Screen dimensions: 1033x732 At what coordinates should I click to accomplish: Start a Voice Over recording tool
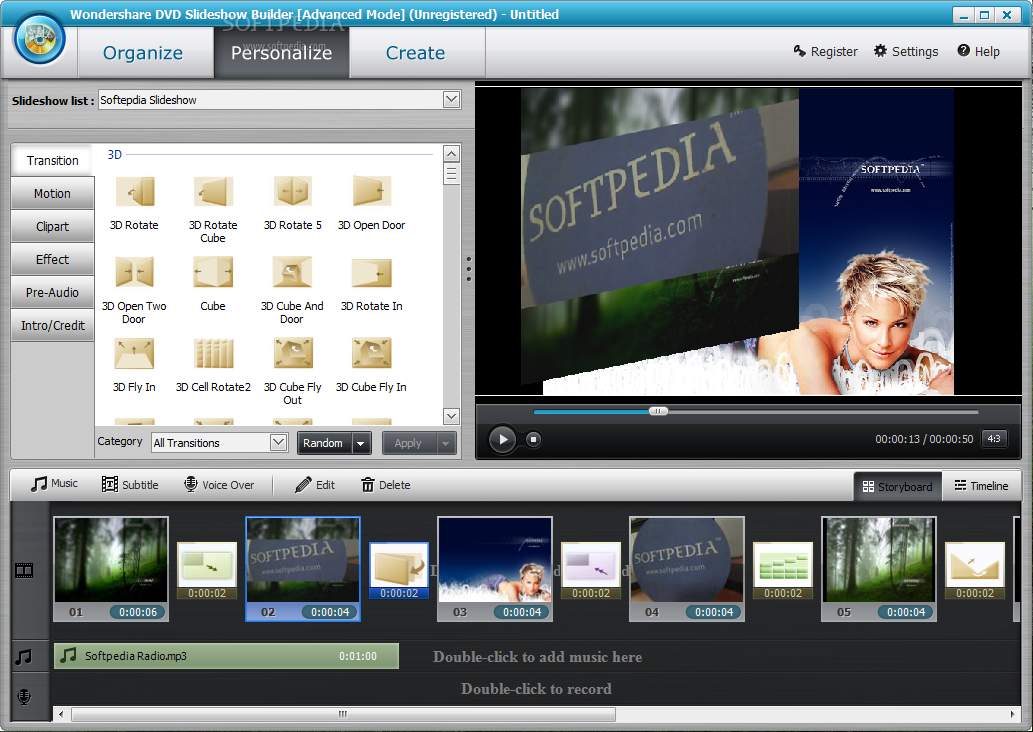click(x=219, y=485)
